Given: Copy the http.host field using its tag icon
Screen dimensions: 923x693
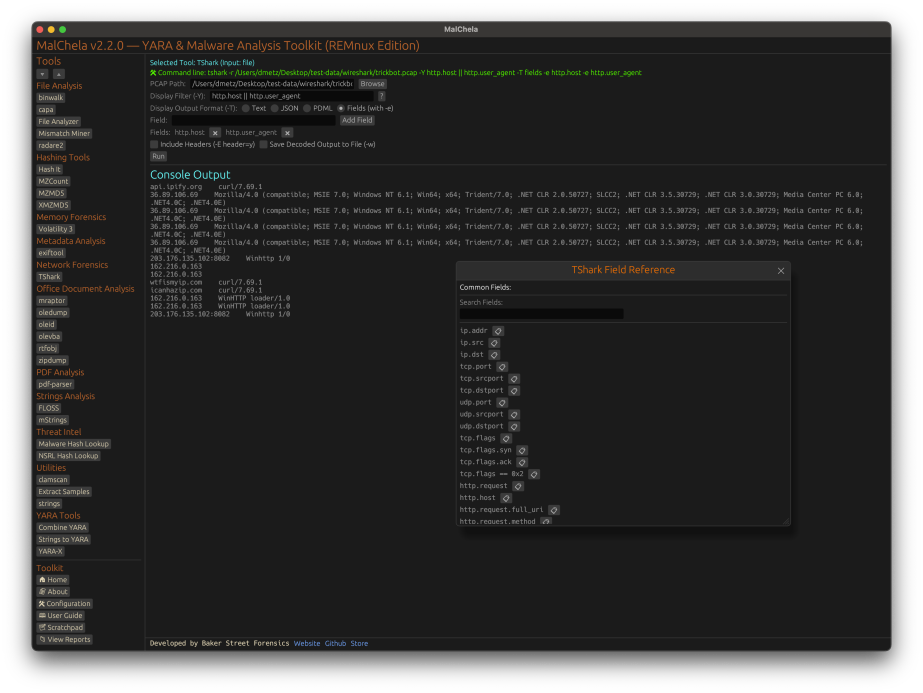Looking at the screenshot, I should pos(506,498).
